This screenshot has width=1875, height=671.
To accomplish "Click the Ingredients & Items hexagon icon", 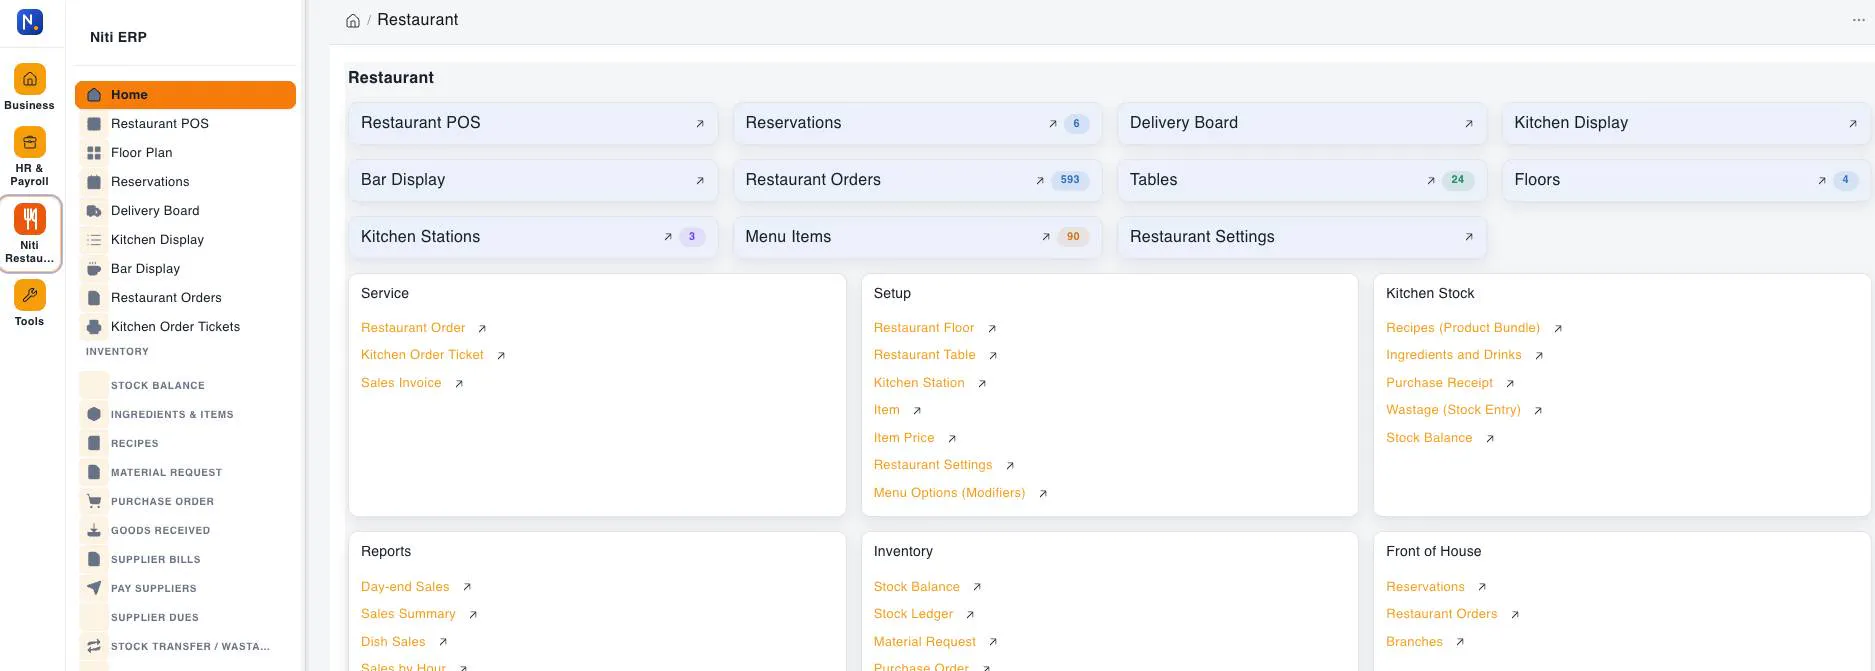I will coord(94,414).
